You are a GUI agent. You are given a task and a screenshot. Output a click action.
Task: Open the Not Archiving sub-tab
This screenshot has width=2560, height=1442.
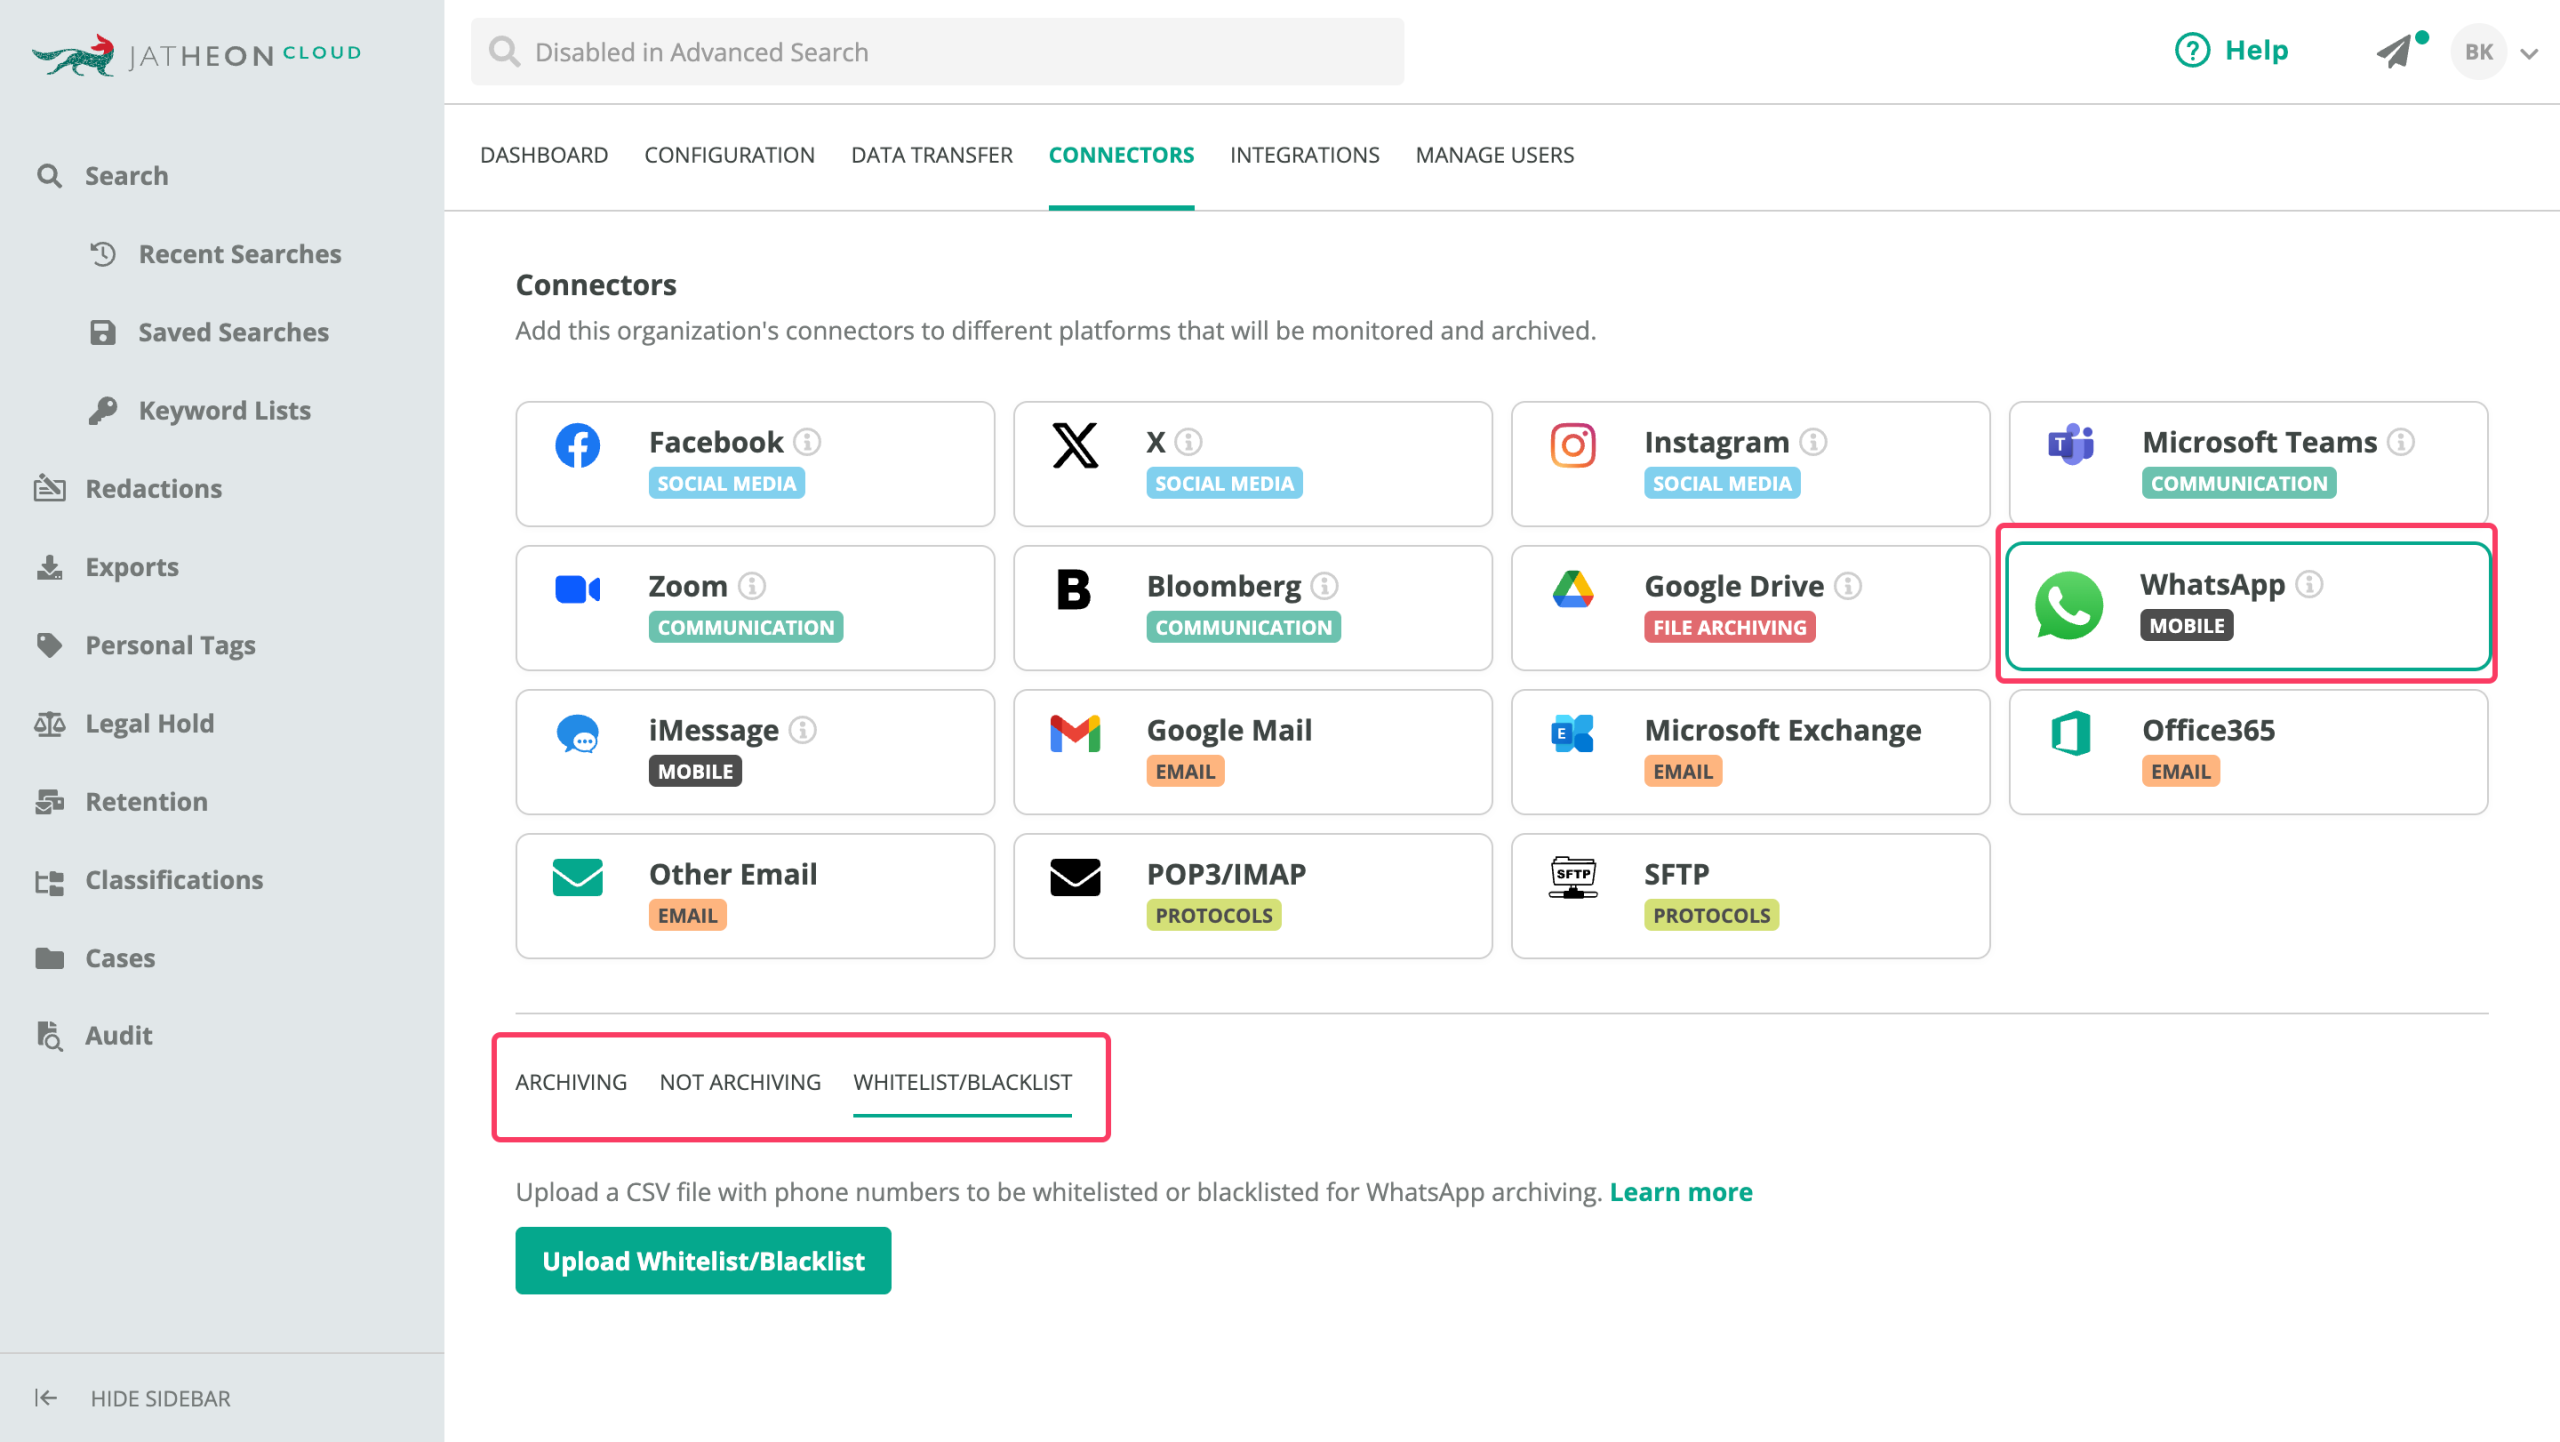click(x=740, y=1082)
